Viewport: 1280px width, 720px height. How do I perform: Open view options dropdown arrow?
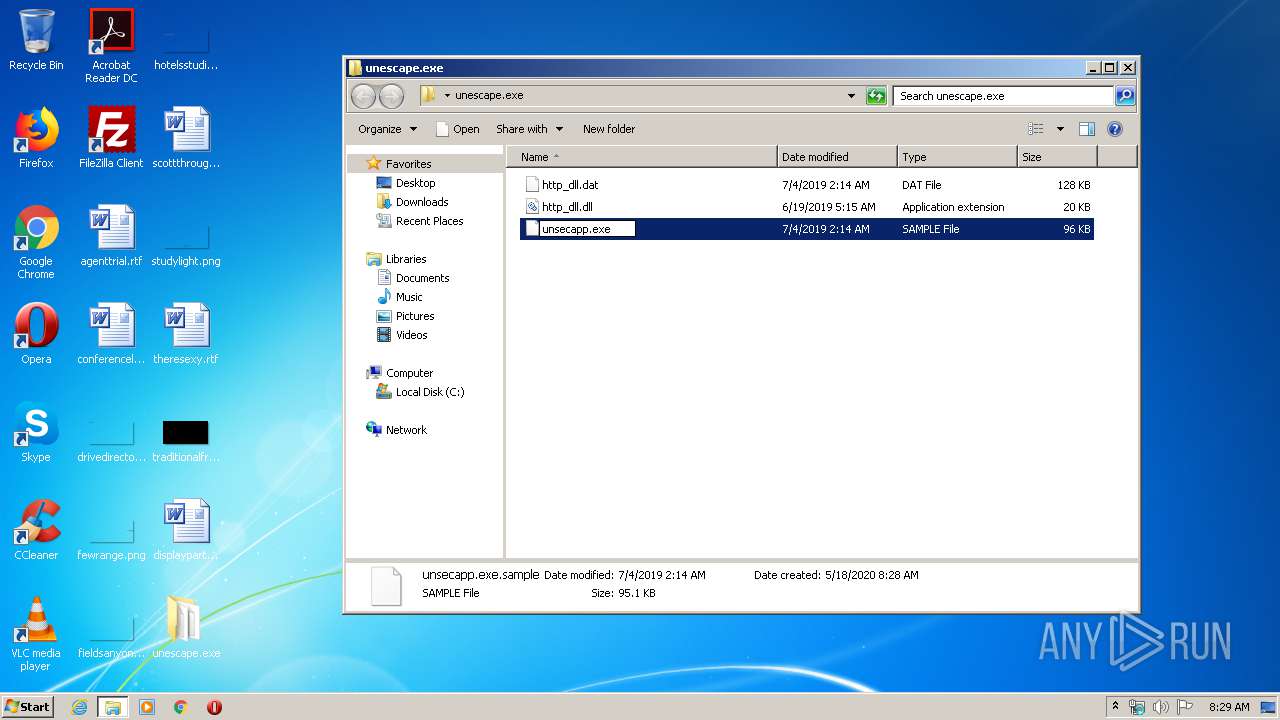(x=1060, y=129)
